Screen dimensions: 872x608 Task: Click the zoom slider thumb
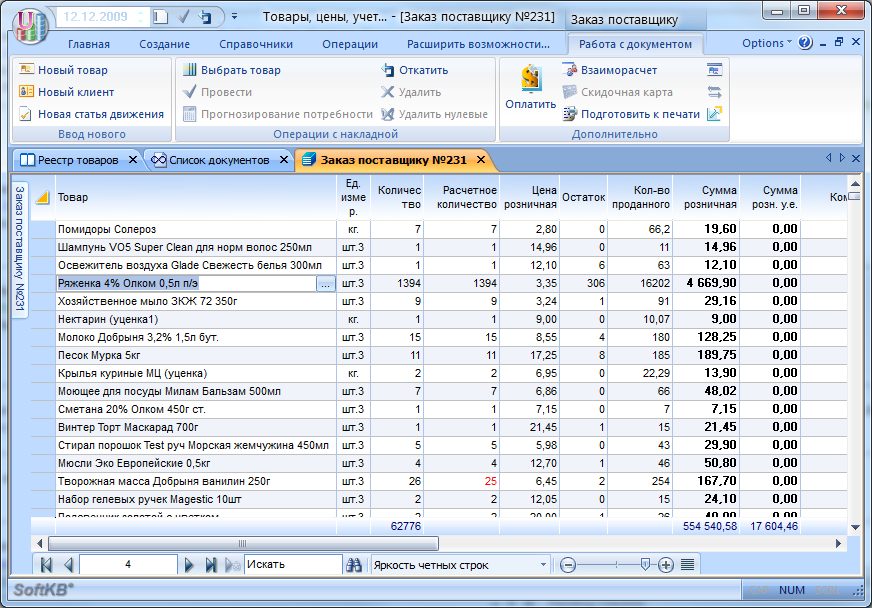(x=645, y=565)
